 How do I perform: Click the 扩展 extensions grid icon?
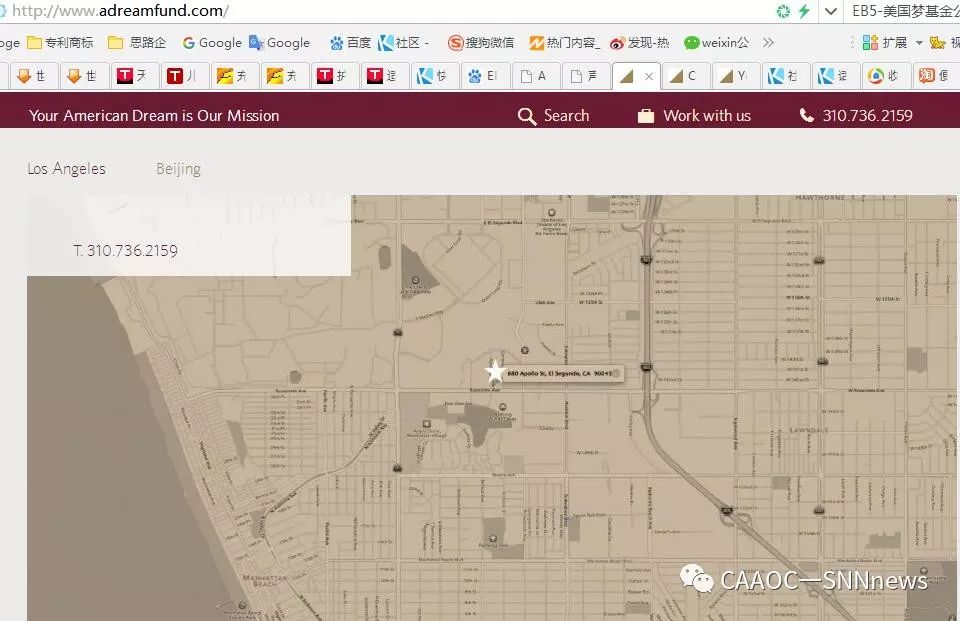(870, 43)
